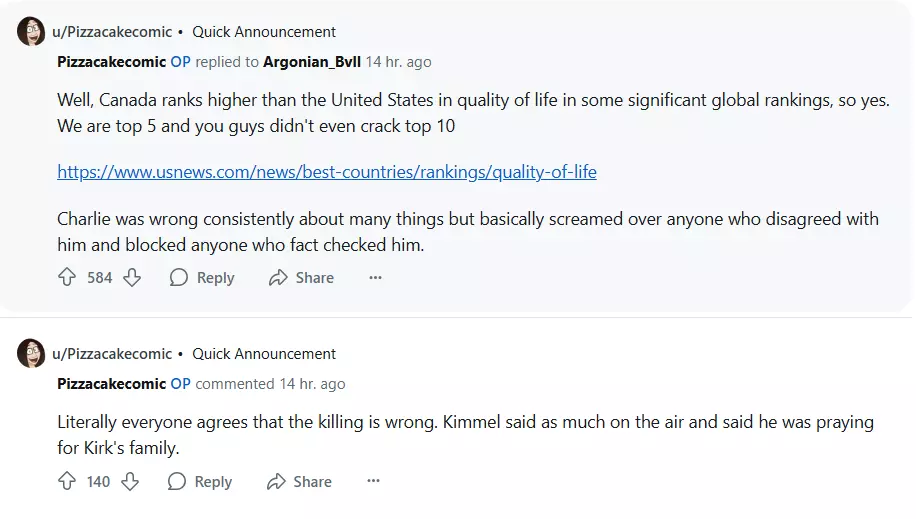Click Reply on the 584-point comment

pos(202,278)
